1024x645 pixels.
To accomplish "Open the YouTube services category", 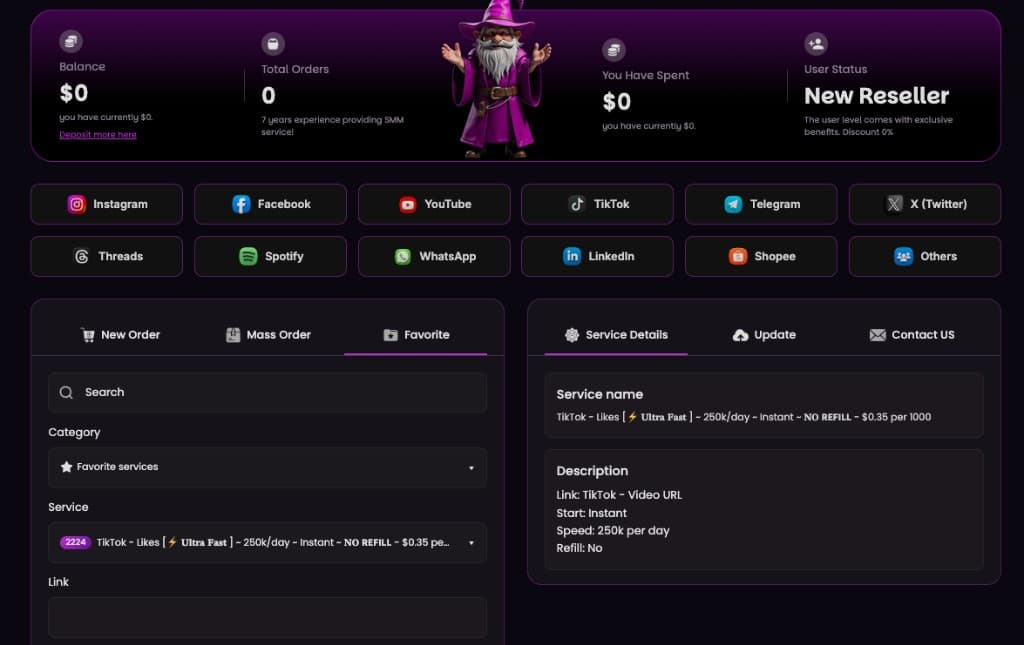I will [x=434, y=204].
